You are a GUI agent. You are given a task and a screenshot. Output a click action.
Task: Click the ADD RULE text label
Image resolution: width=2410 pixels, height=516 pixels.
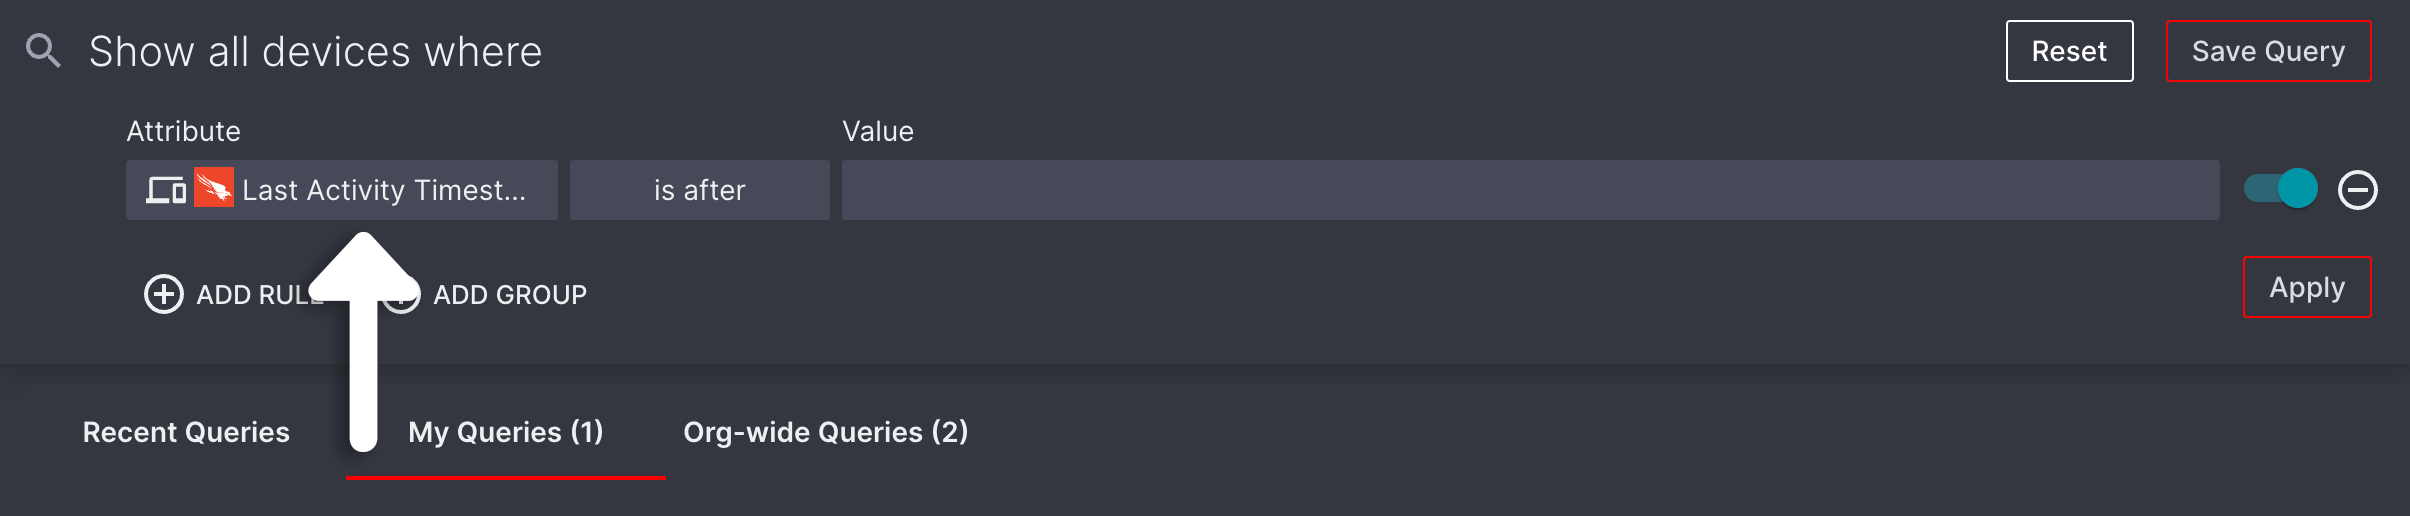pyautogui.click(x=260, y=295)
